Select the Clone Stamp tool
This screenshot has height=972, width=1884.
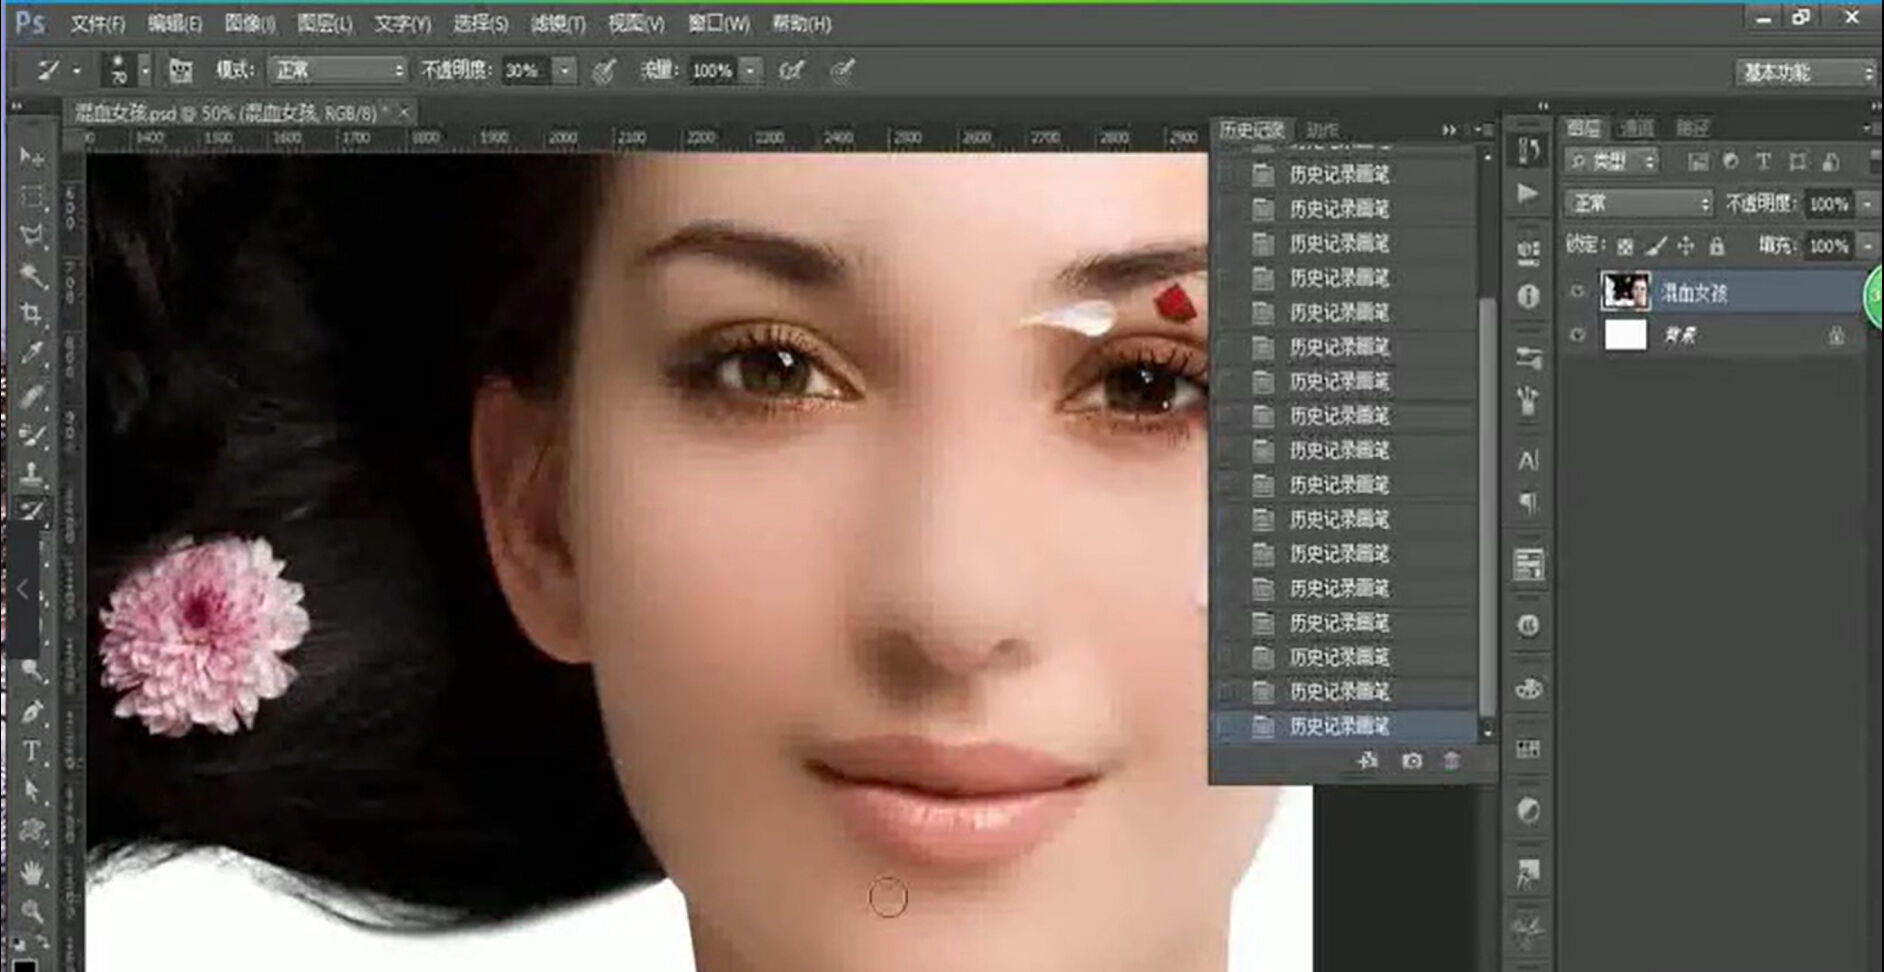click(31, 473)
